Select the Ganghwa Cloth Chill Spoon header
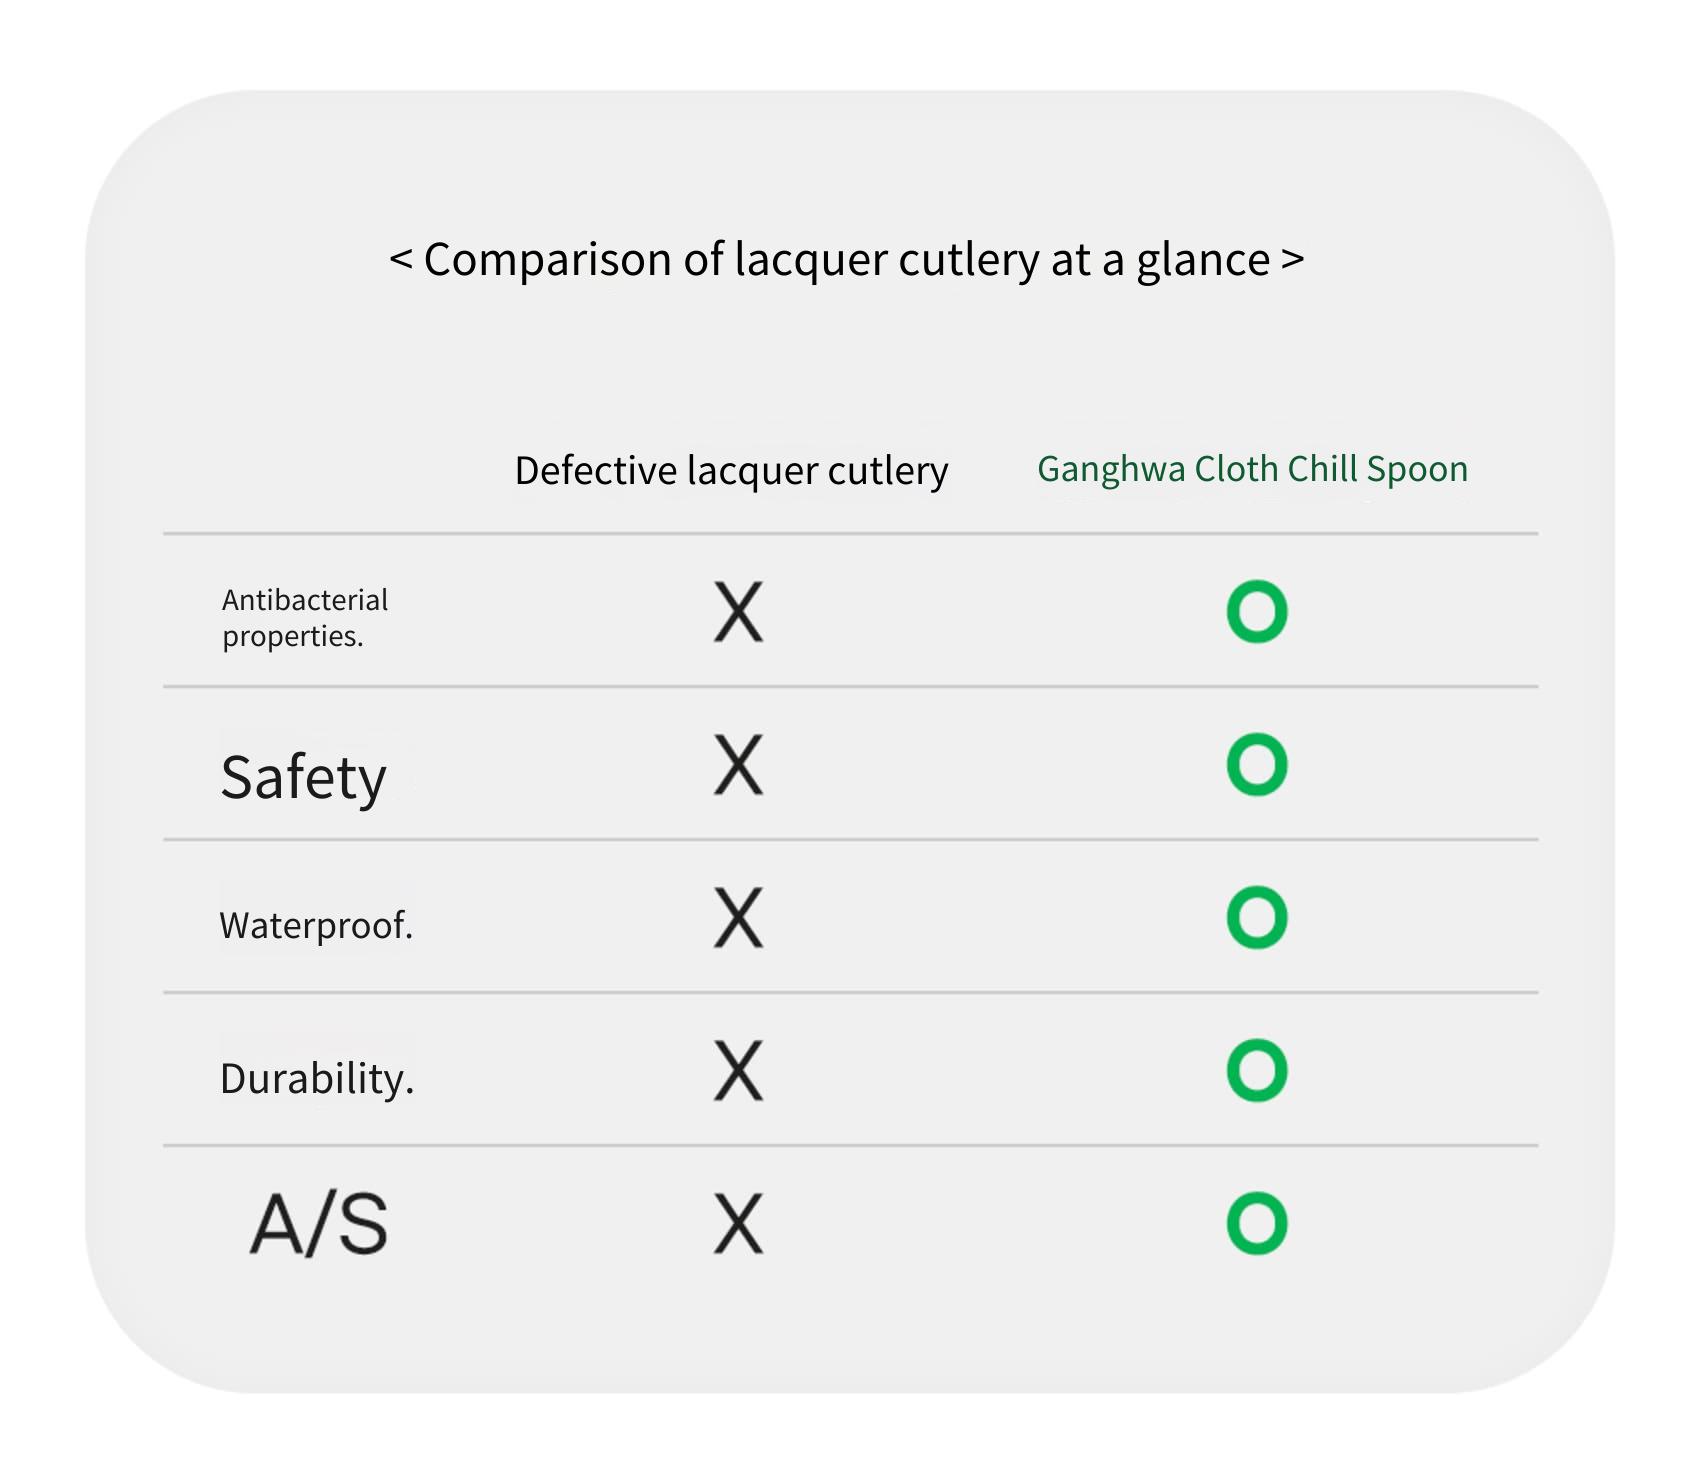The image size is (1700, 1482). 1252,469
